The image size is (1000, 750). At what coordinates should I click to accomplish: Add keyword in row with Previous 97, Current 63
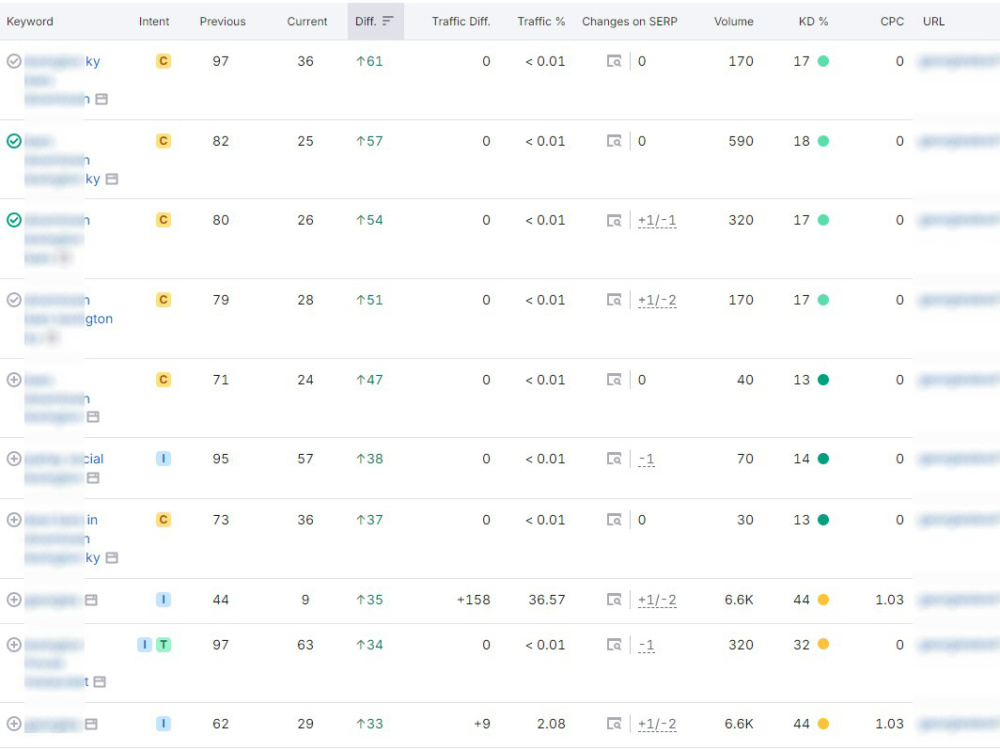14,645
